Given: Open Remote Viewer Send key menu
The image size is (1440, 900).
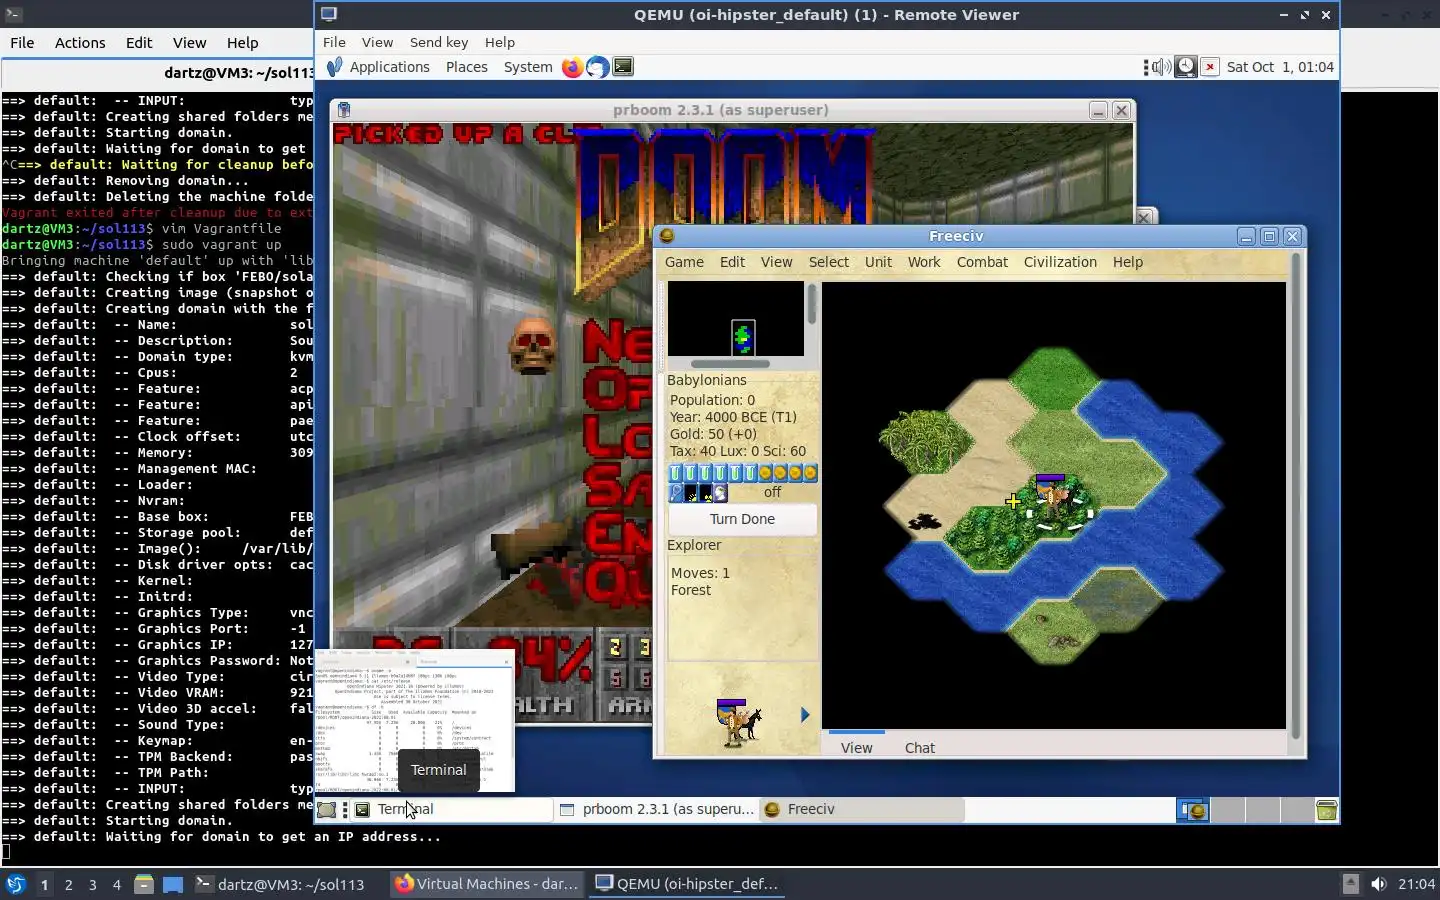Looking at the screenshot, I should pos(439,42).
